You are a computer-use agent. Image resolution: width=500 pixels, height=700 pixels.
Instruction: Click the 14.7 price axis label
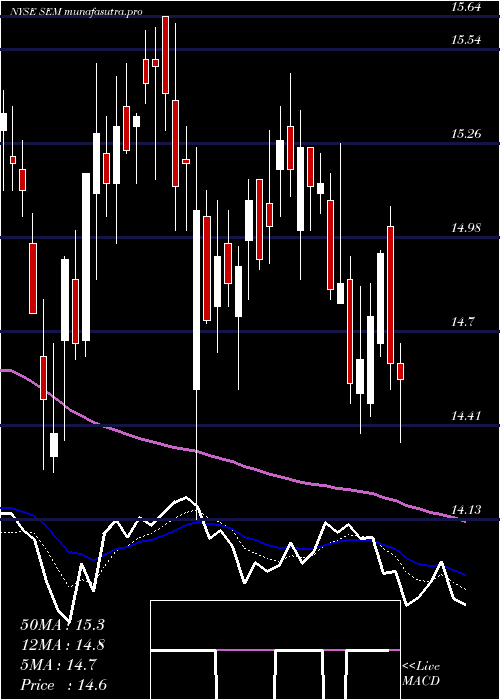point(462,322)
